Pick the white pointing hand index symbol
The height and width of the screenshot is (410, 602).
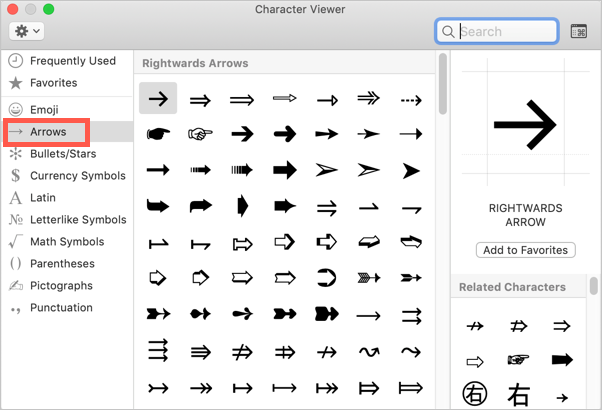click(x=200, y=134)
